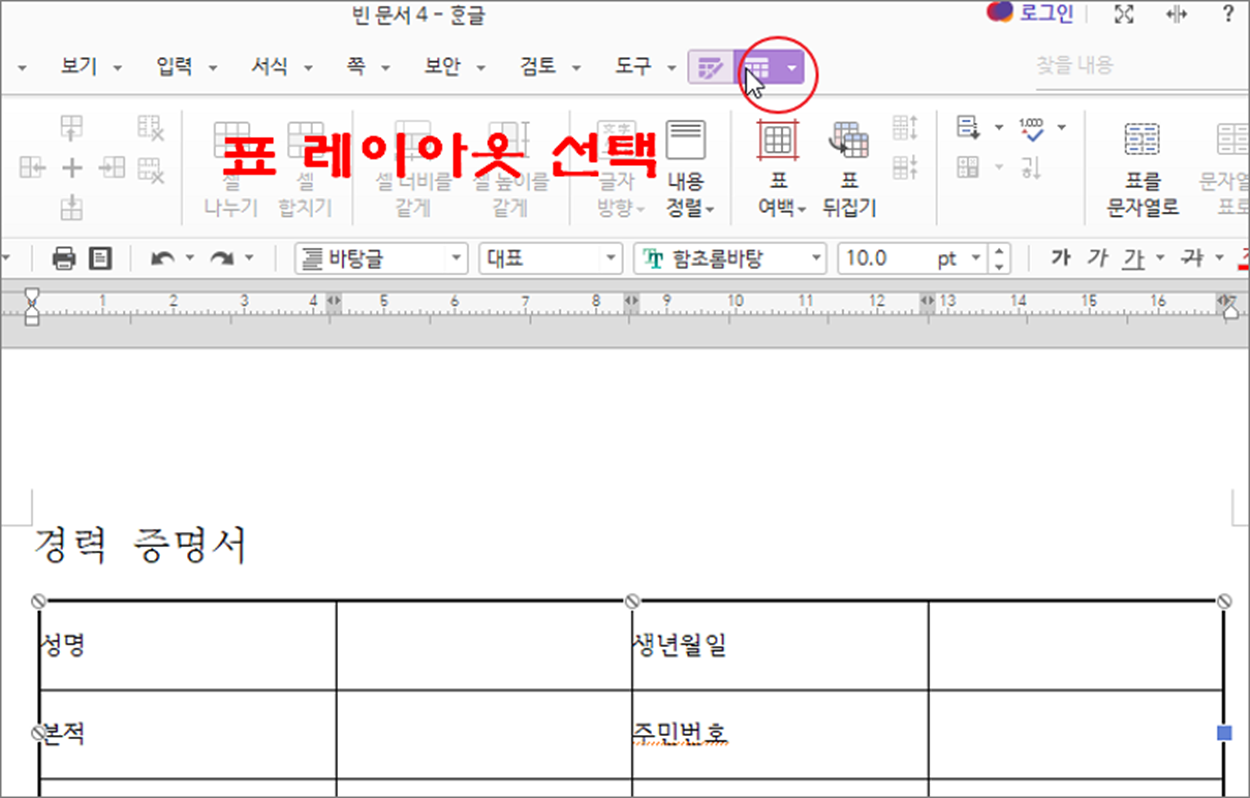The height and width of the screenshot is (798, 1250).
Task: Click the undo arrow icon
Action: [163, 259]
